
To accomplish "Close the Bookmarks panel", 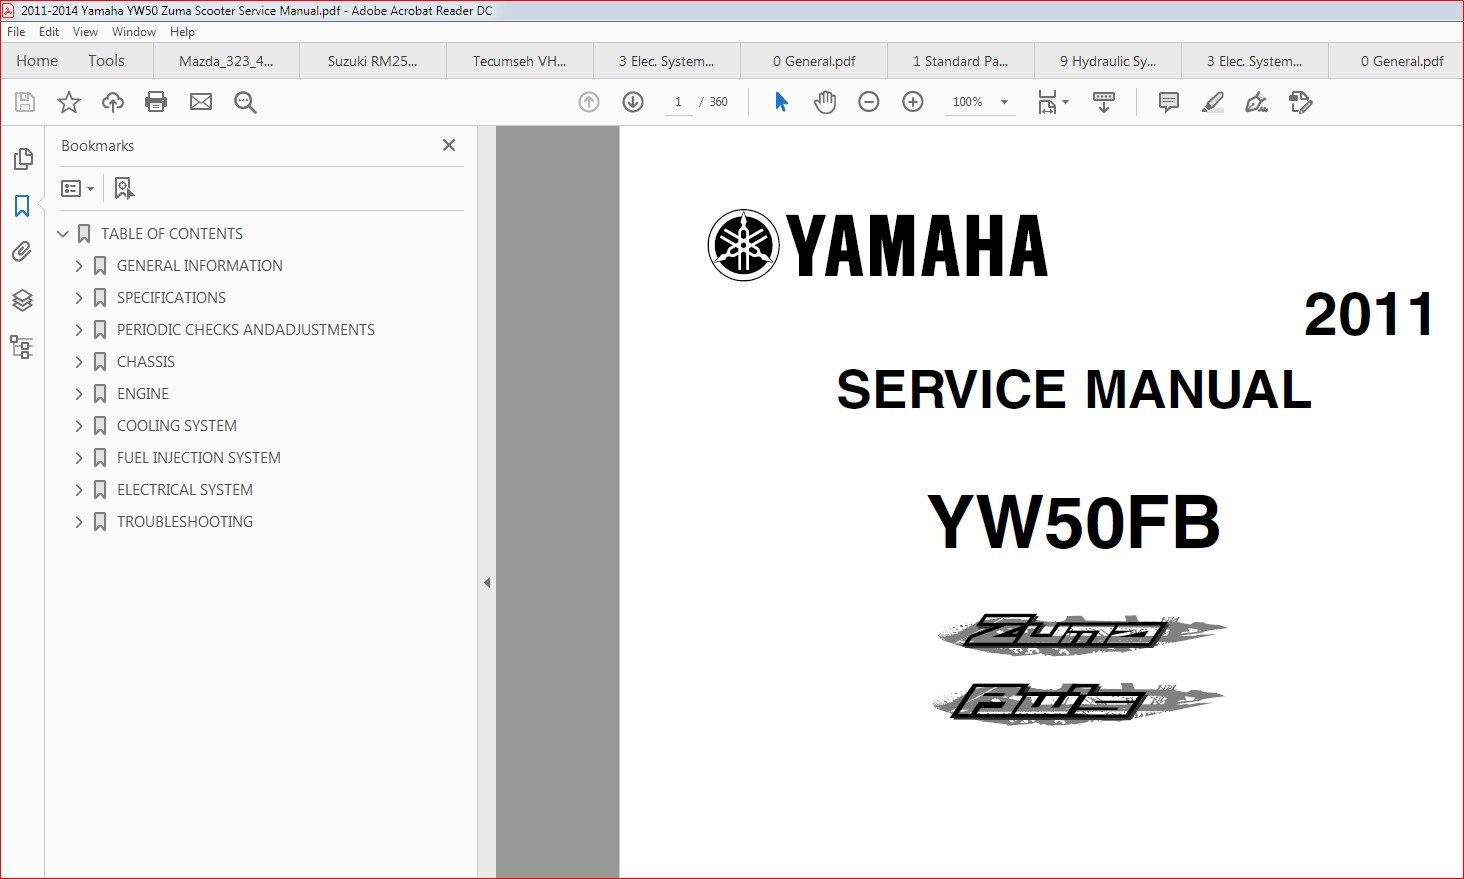I will pos(449,145).
